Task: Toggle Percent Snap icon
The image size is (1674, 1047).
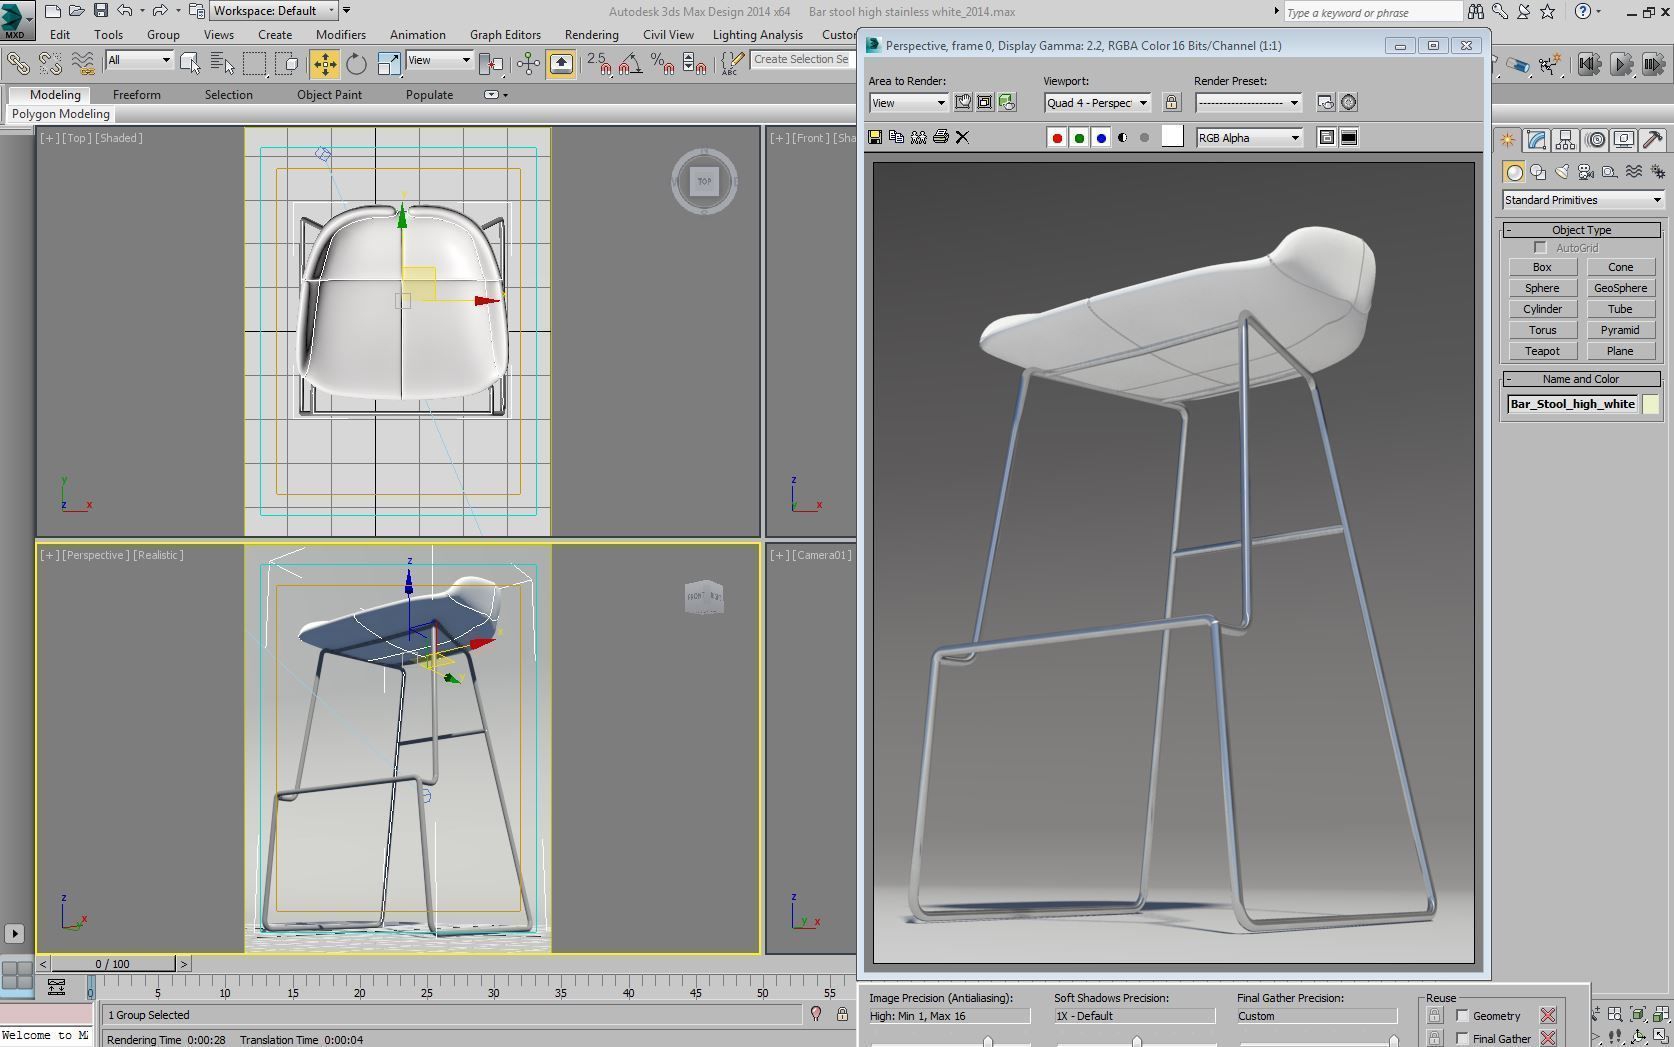Action: (x=662, y=64)
